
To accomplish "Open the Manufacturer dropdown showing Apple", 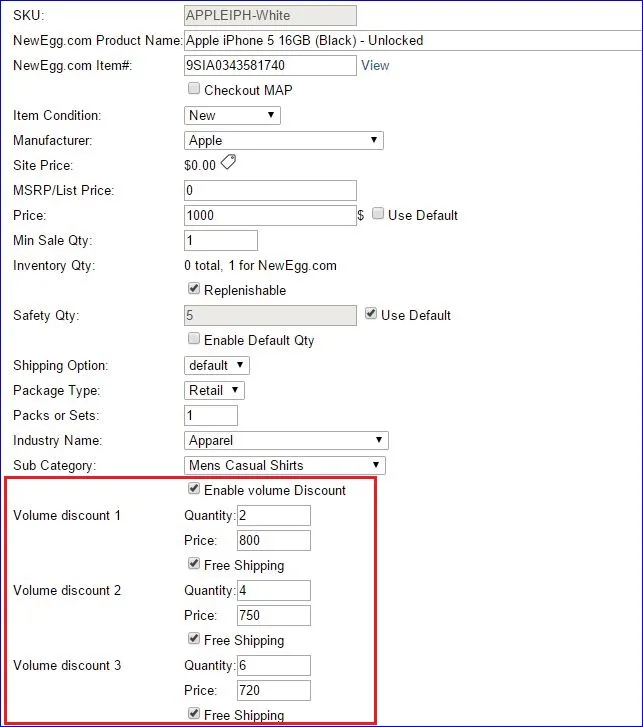I will pyautogui.click(x=284, y=140).
